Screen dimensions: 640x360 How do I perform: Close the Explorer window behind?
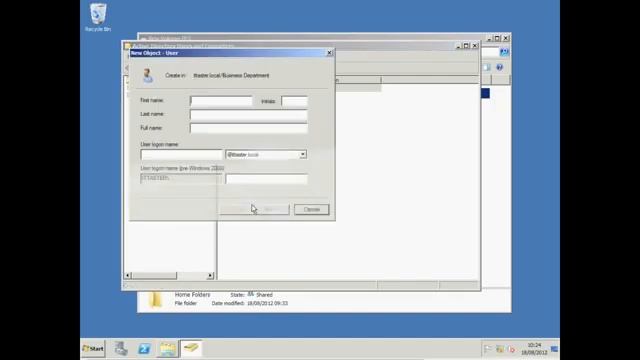506,38
